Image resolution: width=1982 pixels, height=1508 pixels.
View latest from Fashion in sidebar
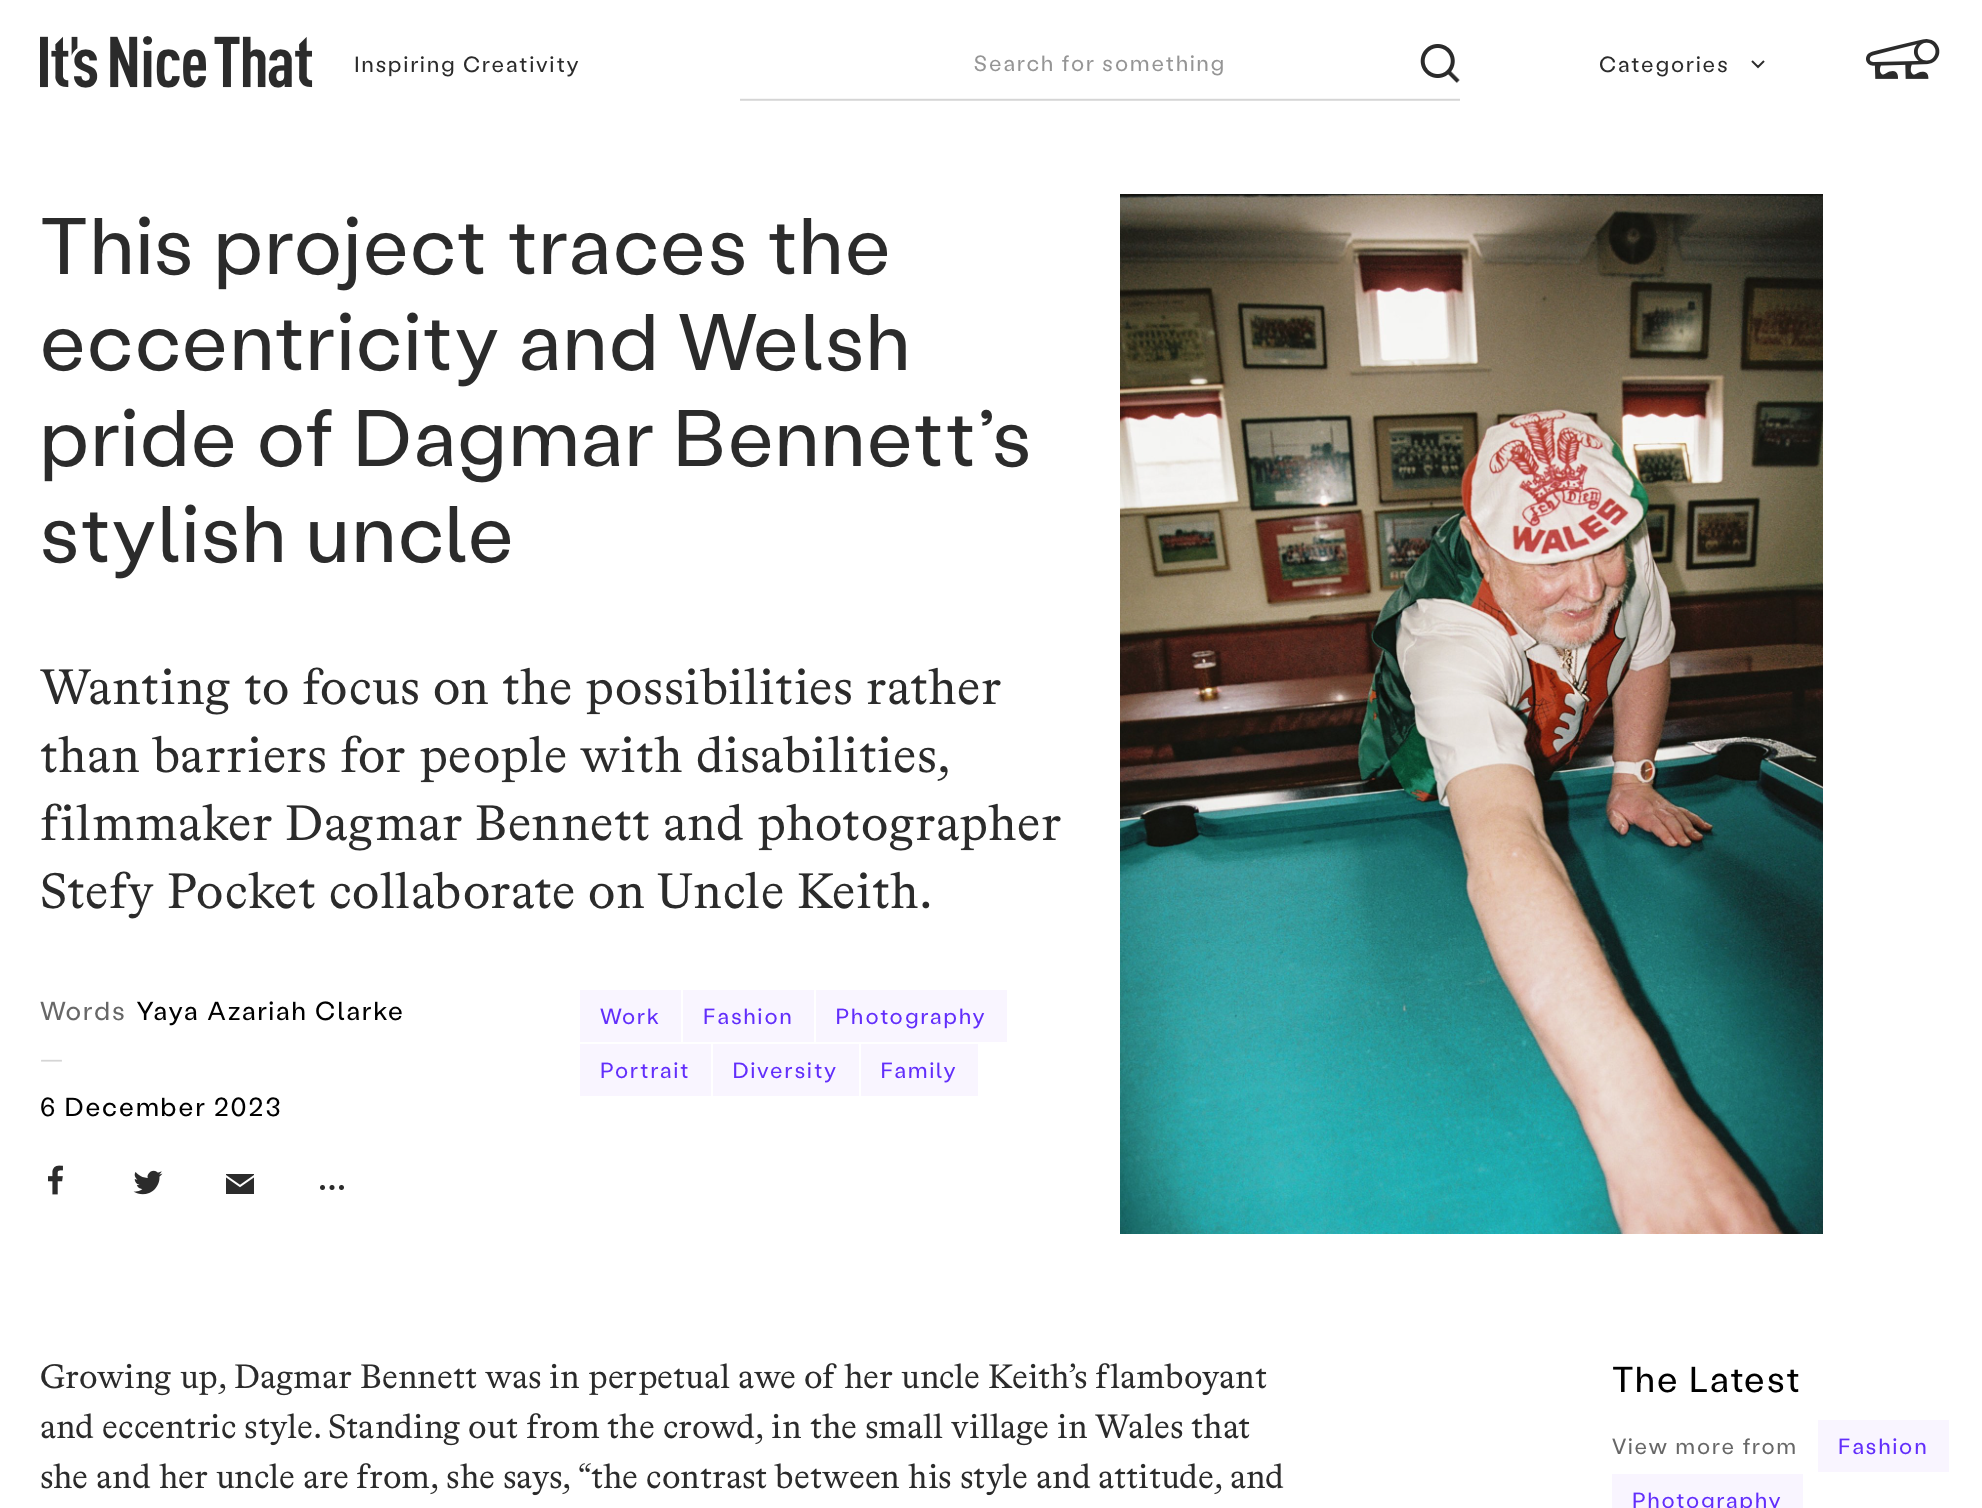click(1882, 1446)
